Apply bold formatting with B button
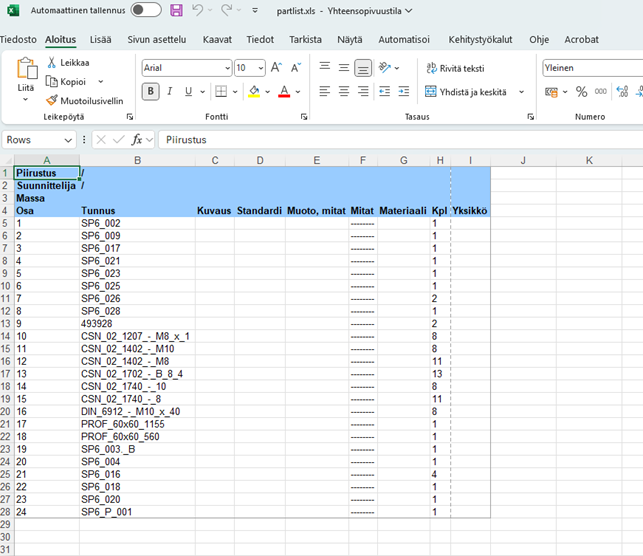Viewport: 643px width, 556px height. (151, 92)
